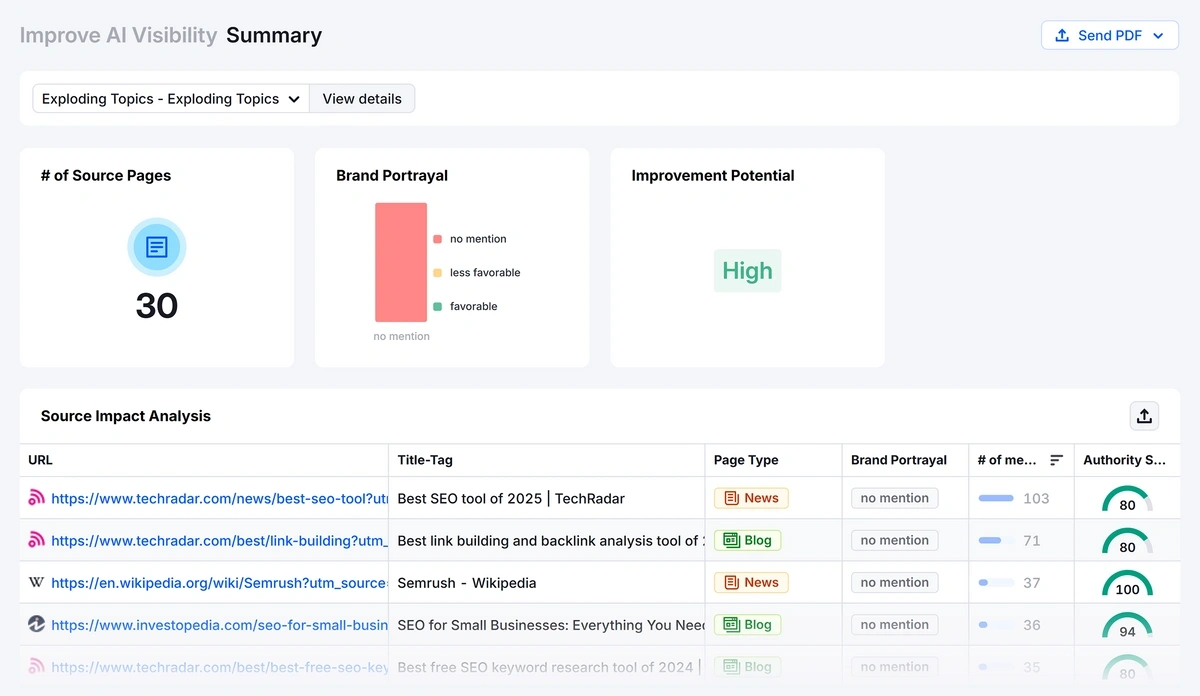The image size is (1200, 696).
Task: Open the Exploding Topics project dropdown
Action: (171, 99)
